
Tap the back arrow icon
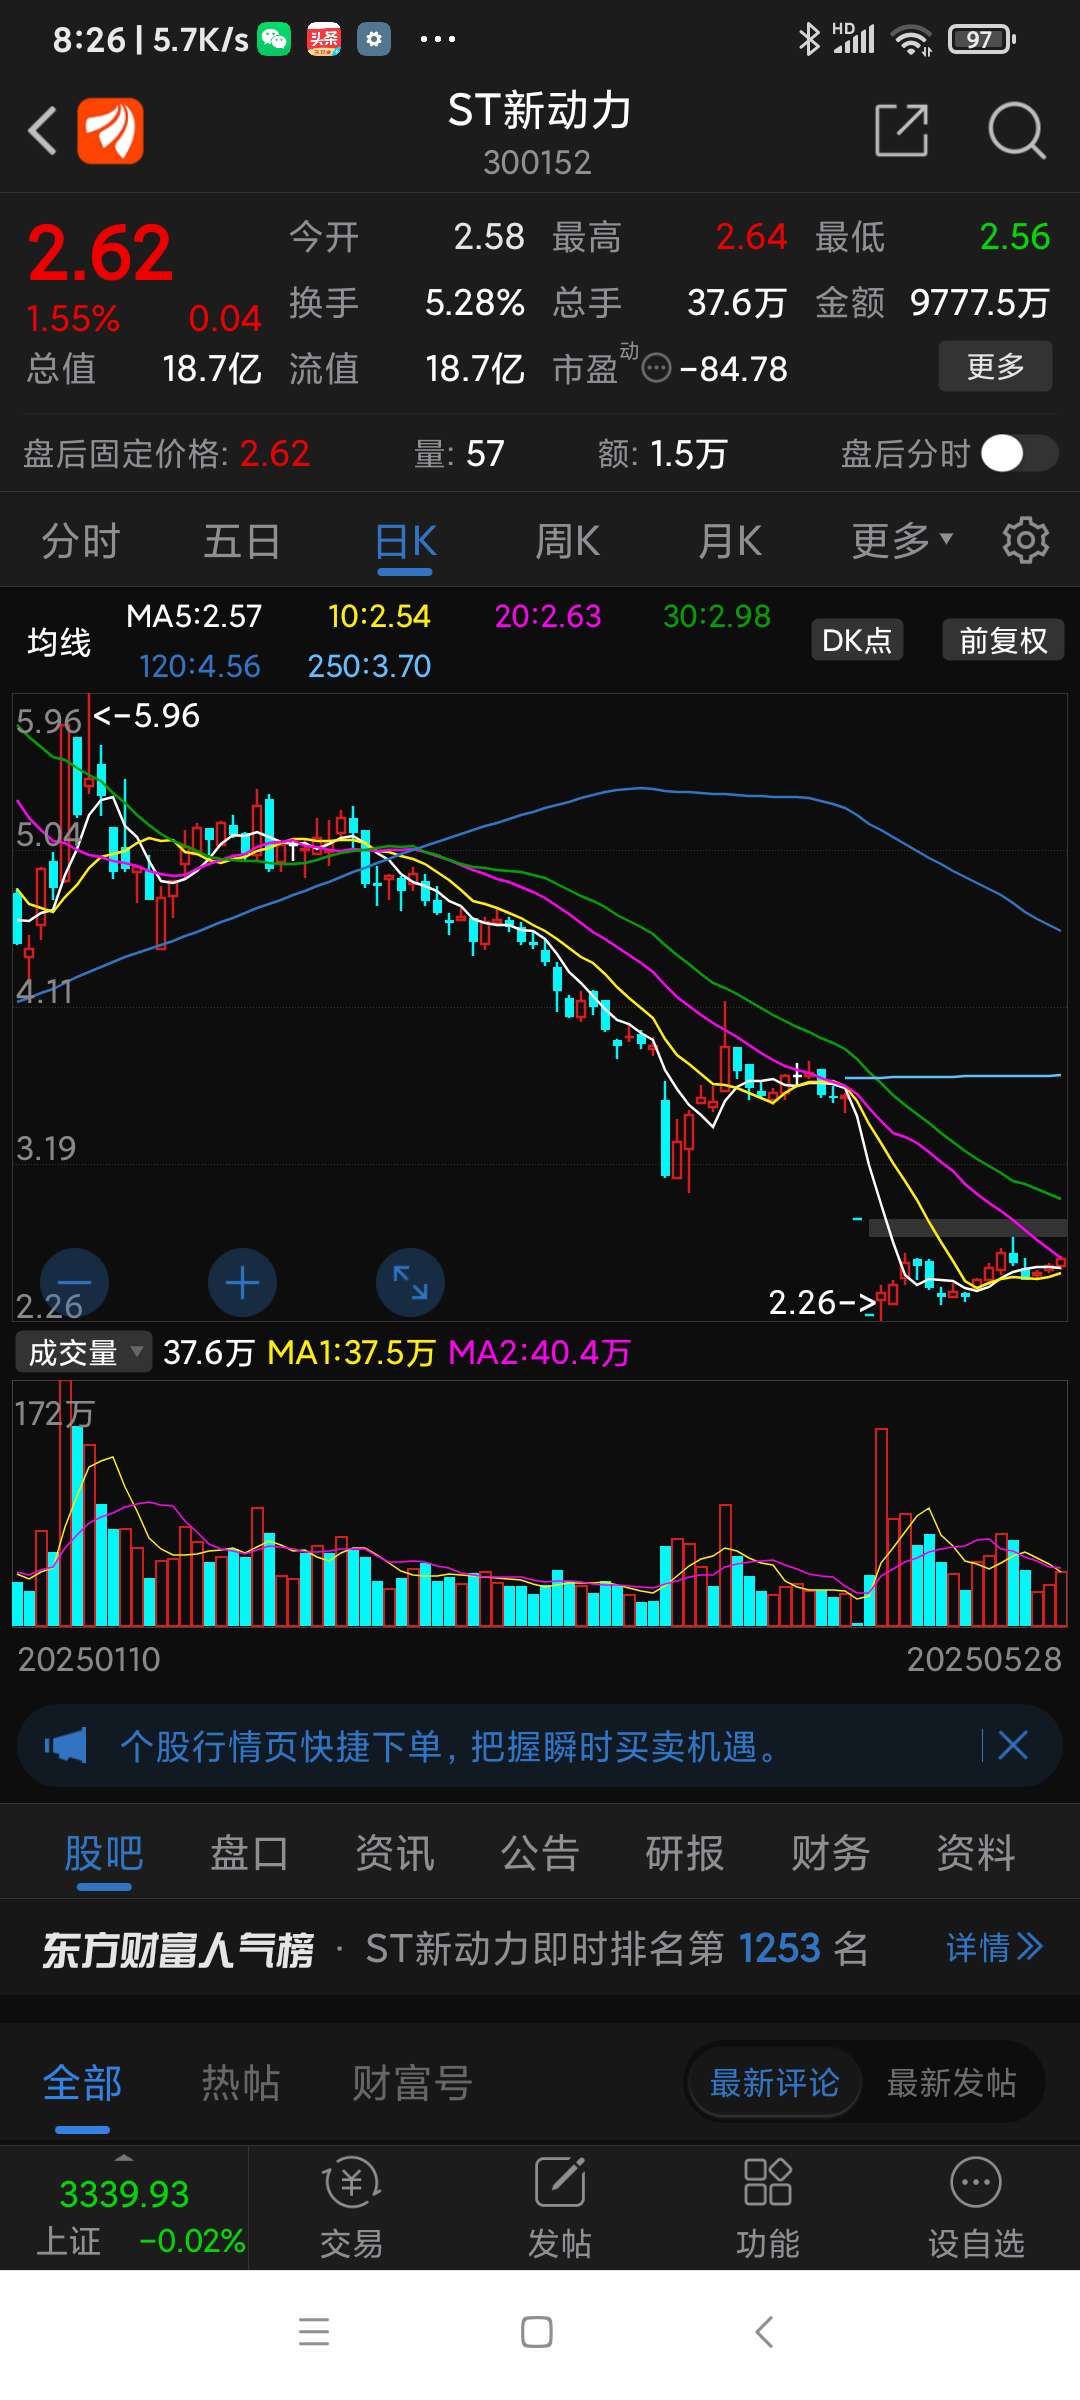[x=42, y=130]
